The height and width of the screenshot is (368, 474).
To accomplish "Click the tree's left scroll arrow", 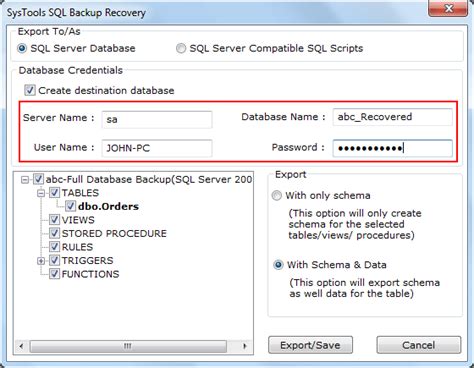I will pos(21,346).
